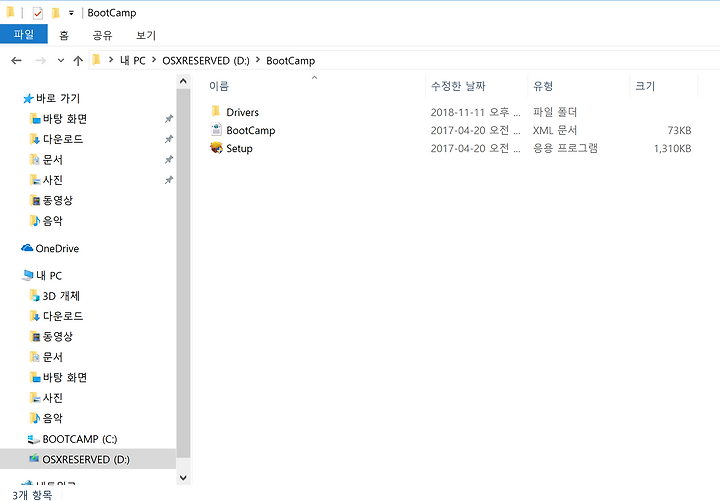
Task: Click the 2018-11-11 modified date cell
Action: [x=475, y=112]
